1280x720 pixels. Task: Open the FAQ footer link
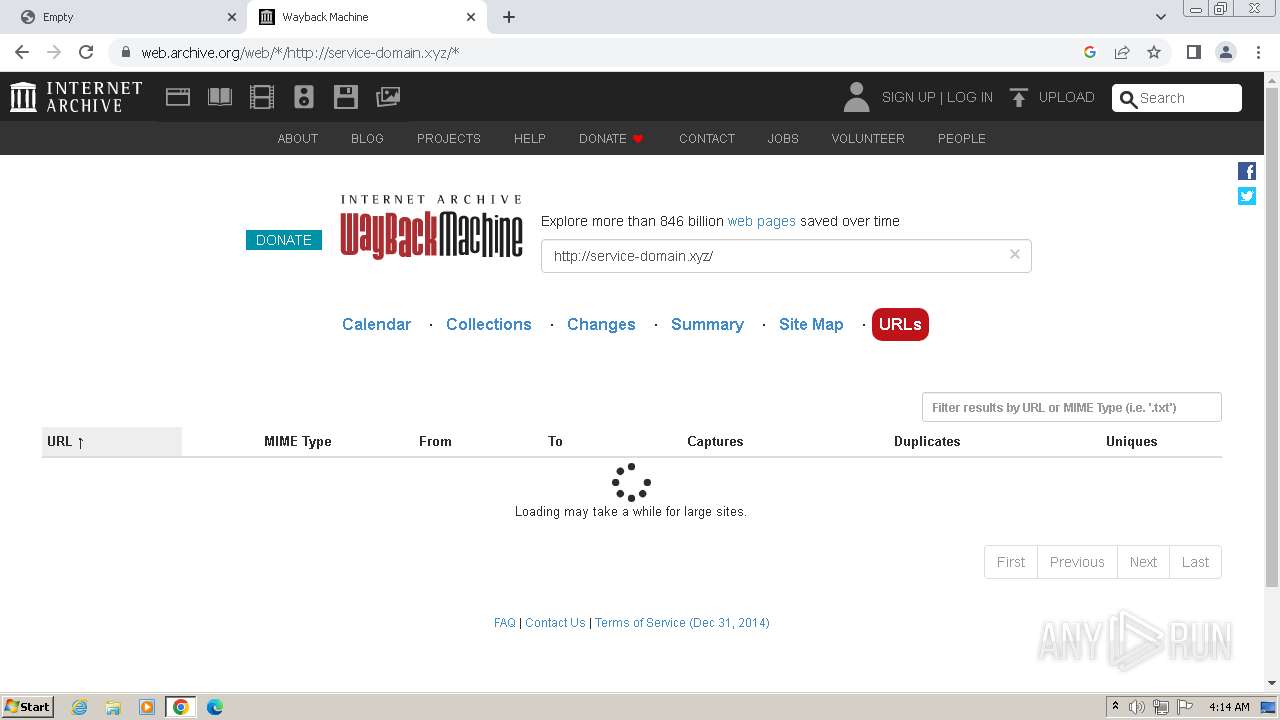click(505, 622)
